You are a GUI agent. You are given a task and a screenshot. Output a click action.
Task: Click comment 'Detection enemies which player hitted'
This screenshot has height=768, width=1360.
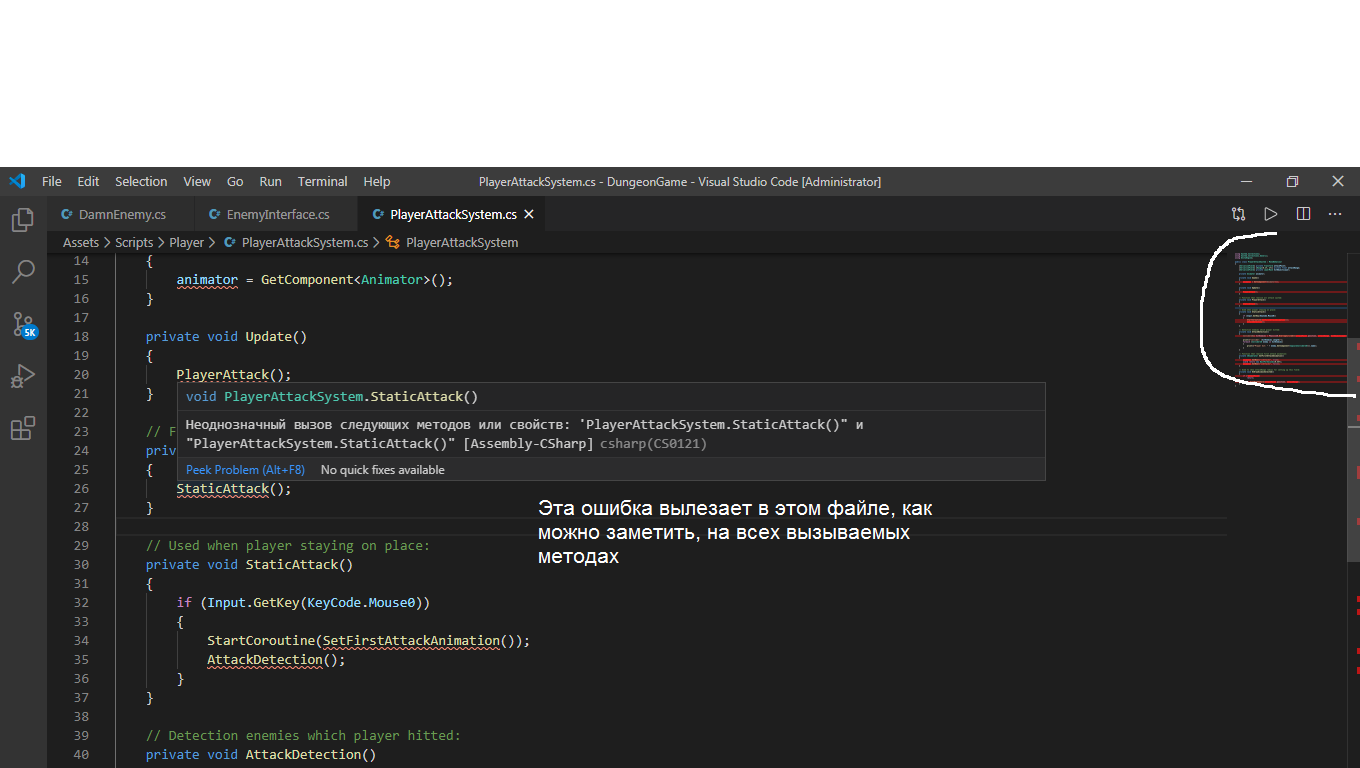pos(303,736)
